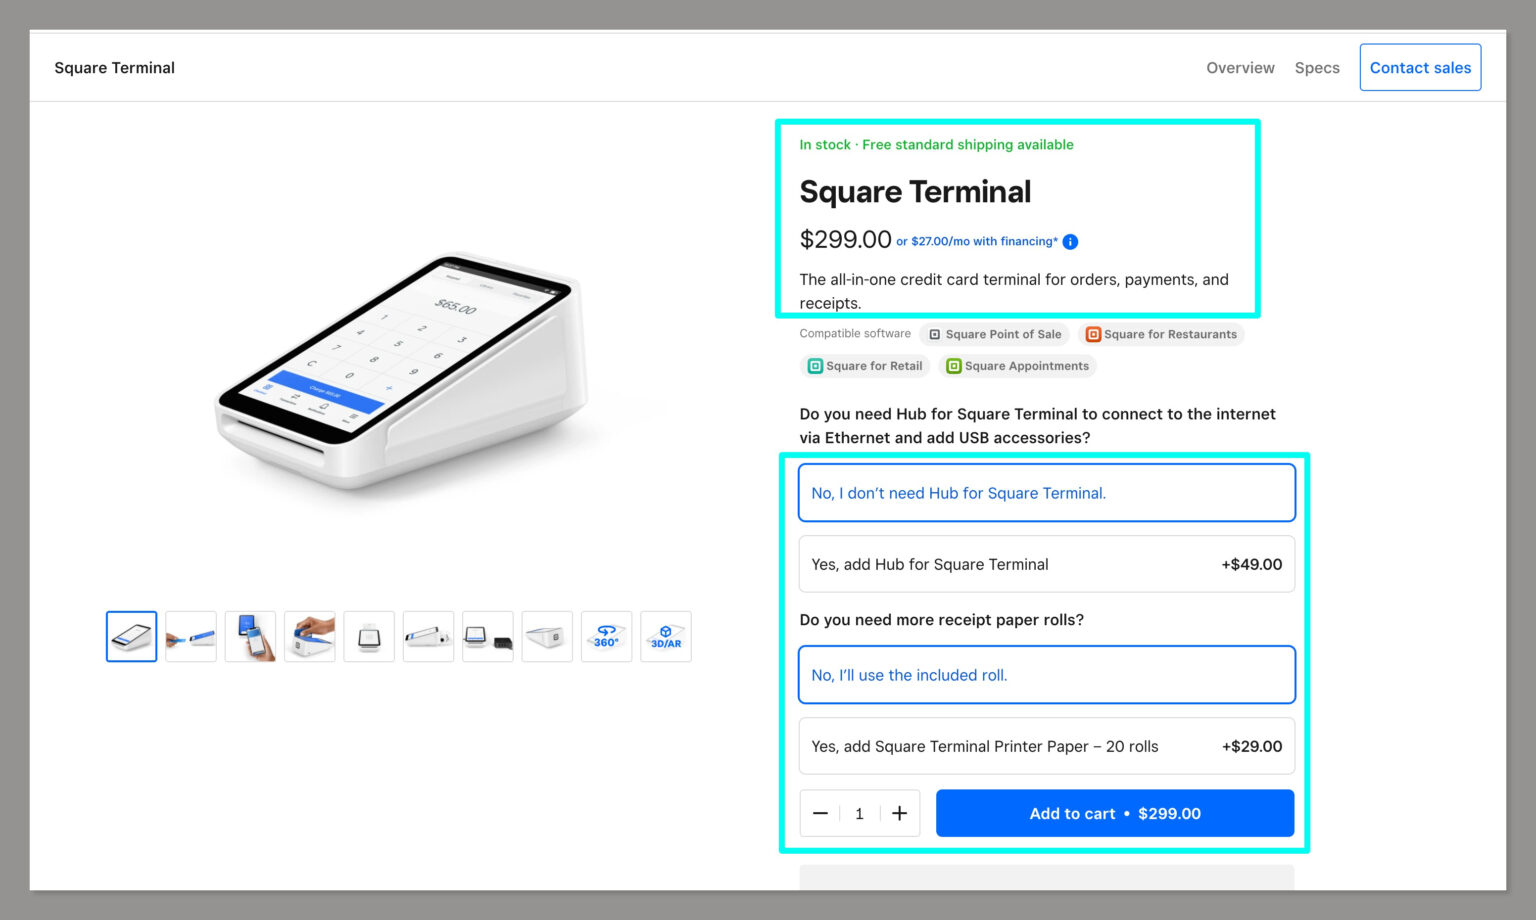Screen dimensions: 1536x920
Task: Open the financing info tooltip icon
Action: tap(1070, 241)
